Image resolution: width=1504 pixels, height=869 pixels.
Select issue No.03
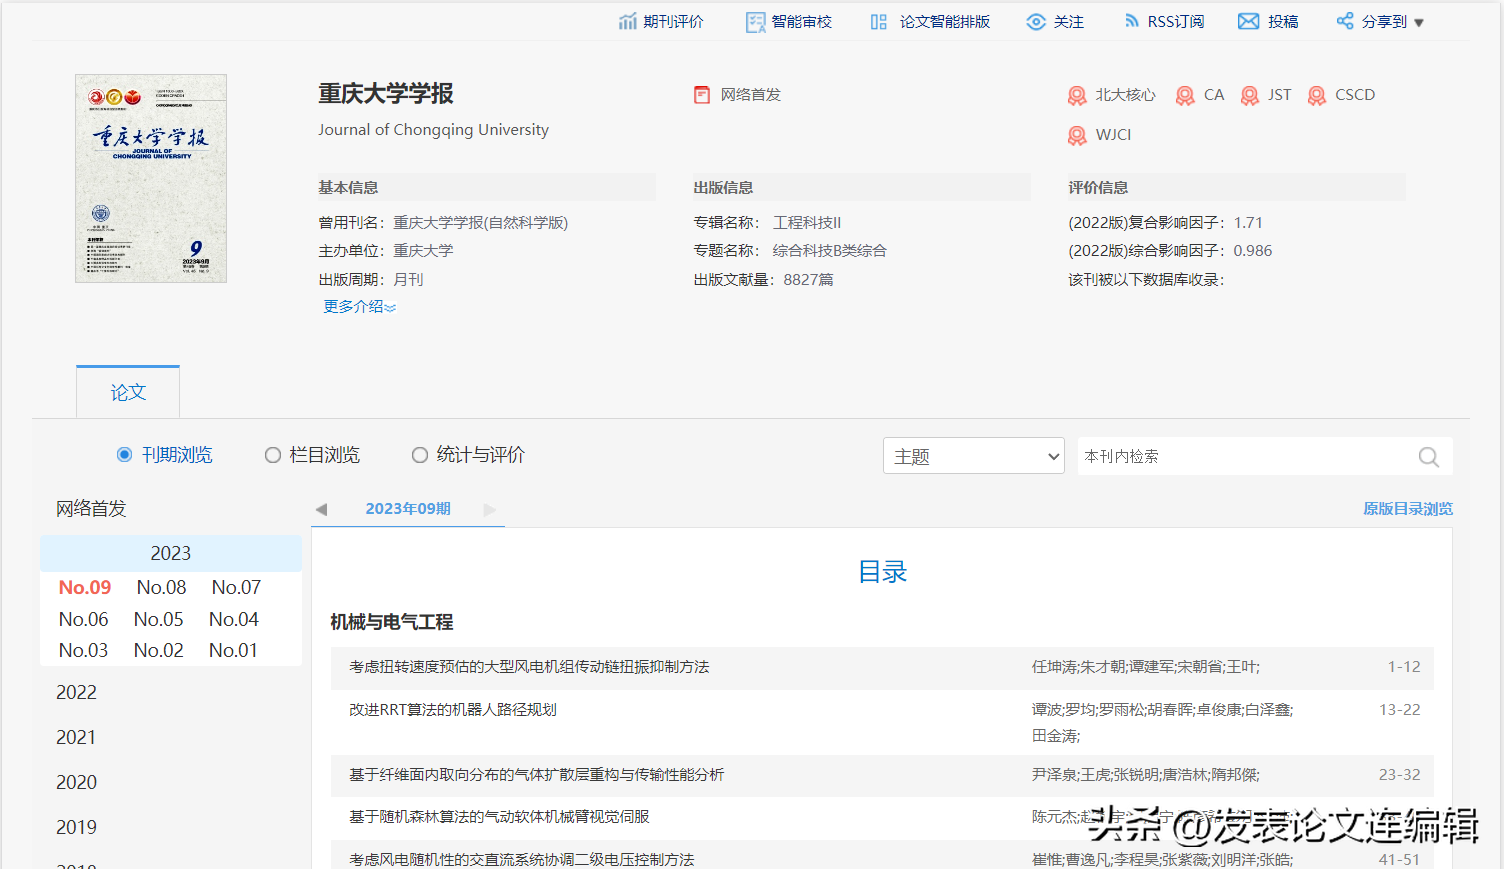click(x=83, y=650)
